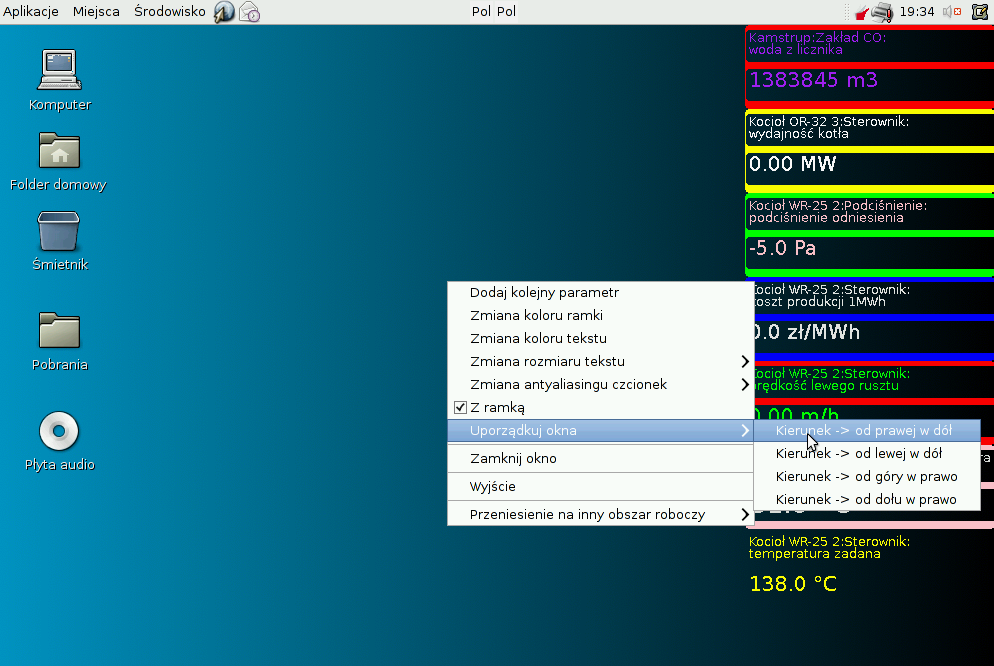Pick Kierunek -> od lewej w dół
994x666 pixels.
click(867, 454)
